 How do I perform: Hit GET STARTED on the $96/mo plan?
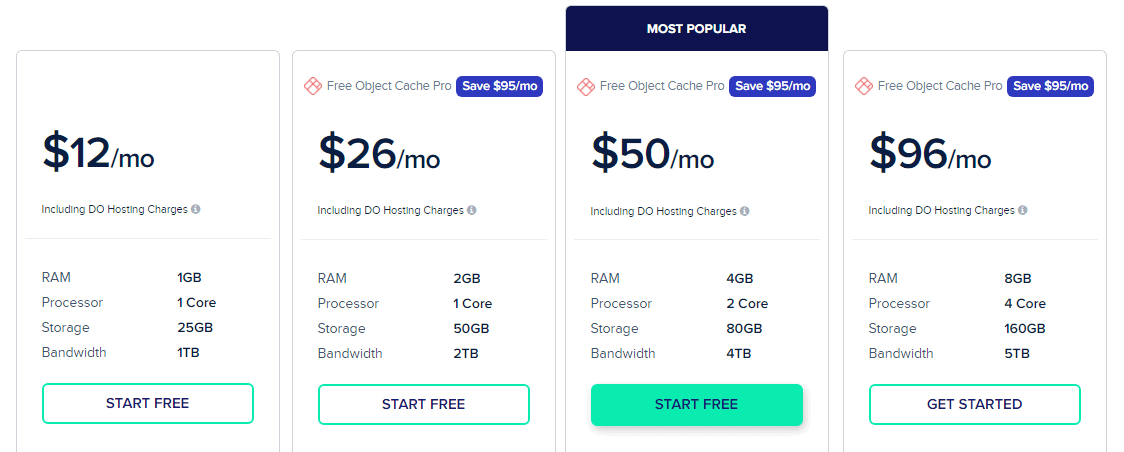974,404
